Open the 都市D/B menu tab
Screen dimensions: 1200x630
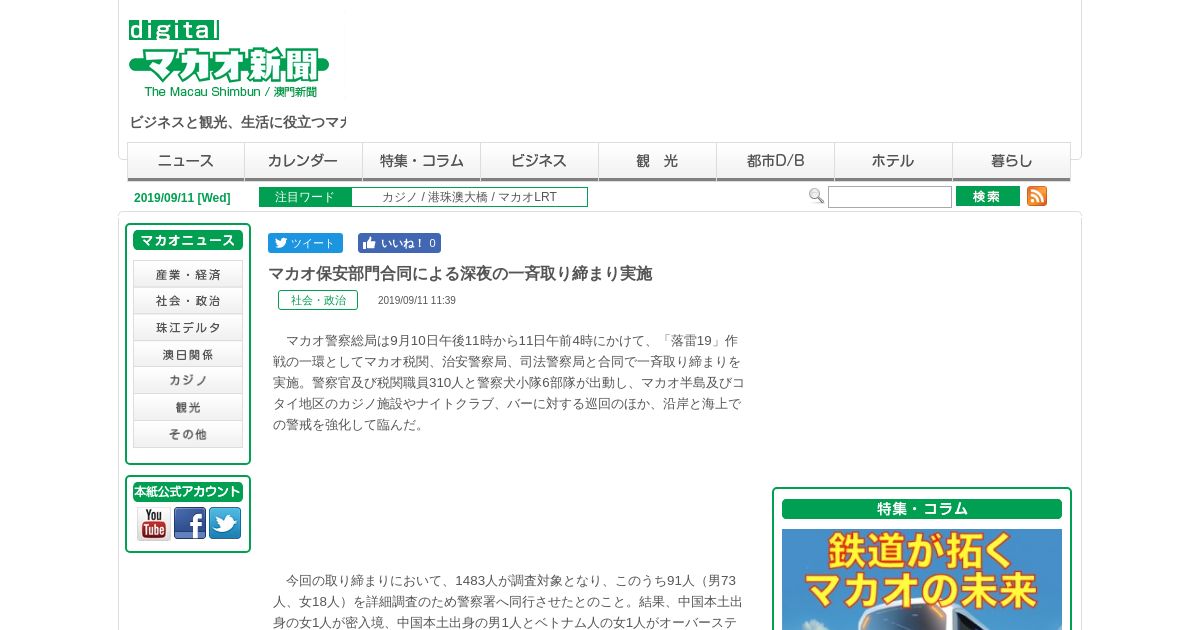coord(776,161)
